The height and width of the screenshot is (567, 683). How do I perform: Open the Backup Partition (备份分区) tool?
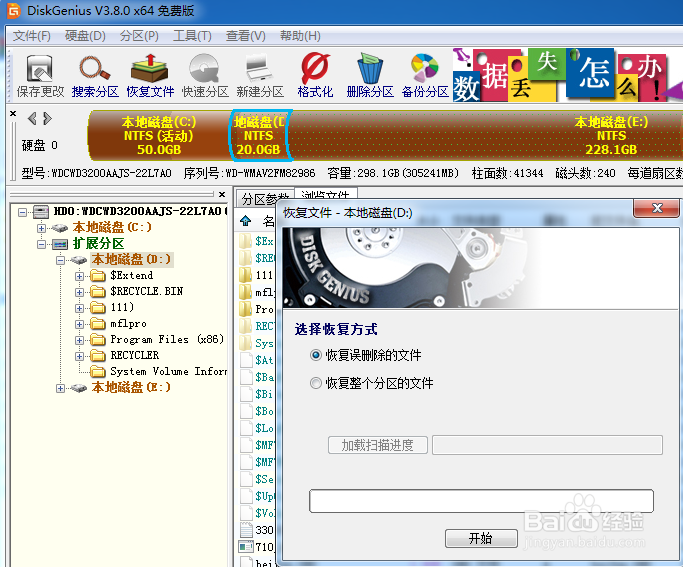(x=425, y=76)
